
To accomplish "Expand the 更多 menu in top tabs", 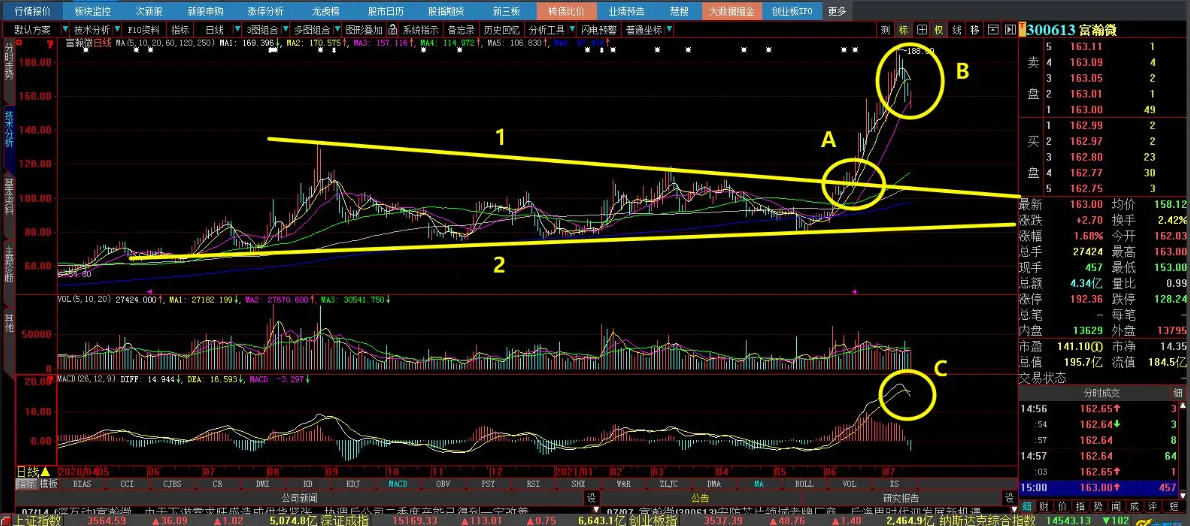I will coord(837,11).
